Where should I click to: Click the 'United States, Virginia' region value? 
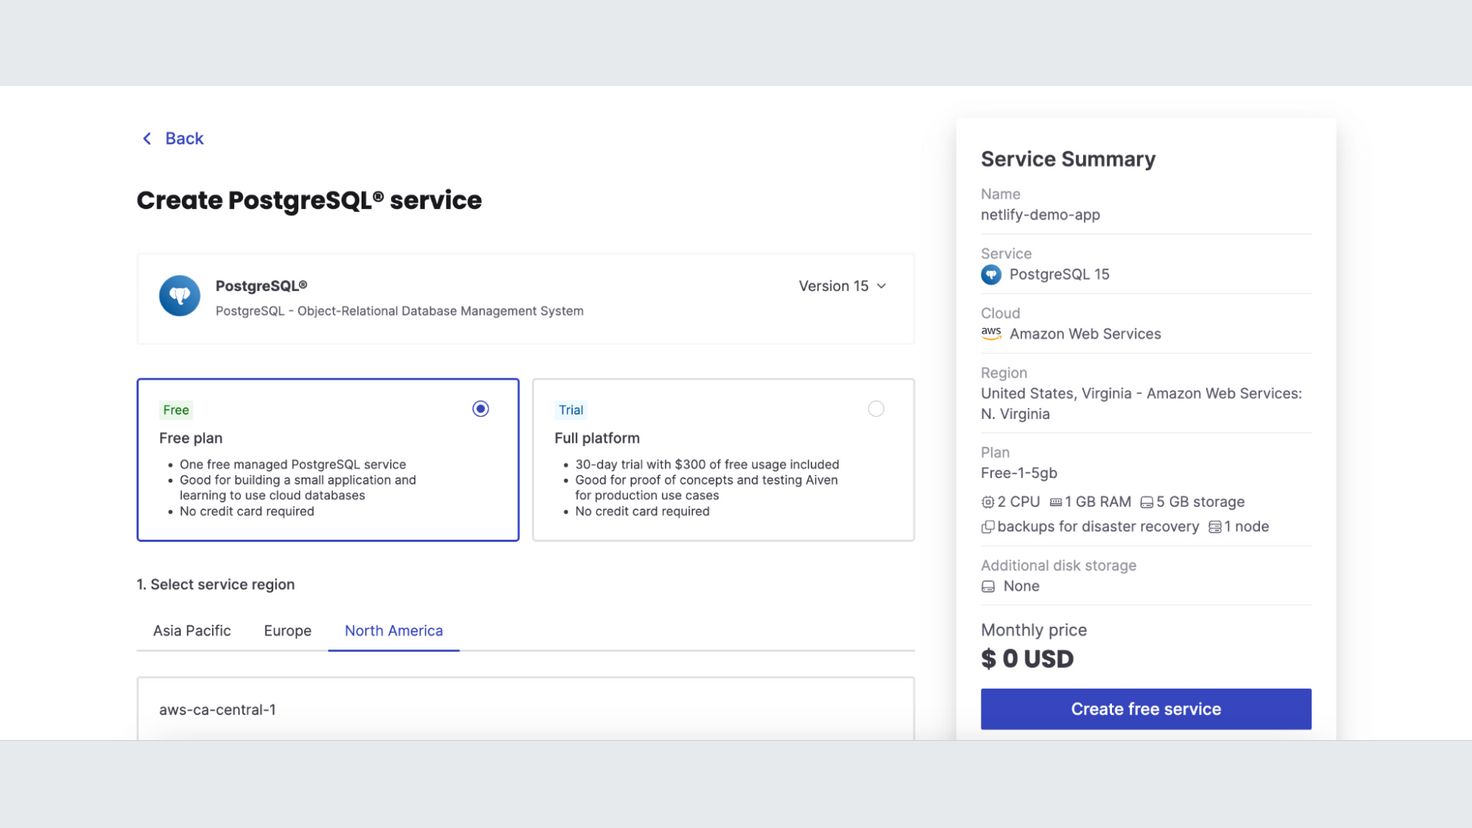(1141, 404)
